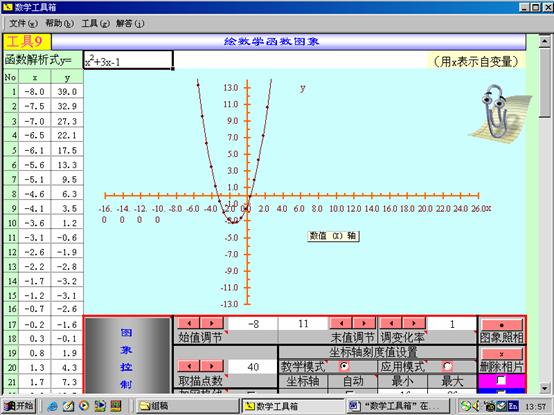Image resolution: width=554 pixels, height=415 pixels.
Task: Switch to 数学工具箱 taskbar button
Action: click(x=293, y=406)
